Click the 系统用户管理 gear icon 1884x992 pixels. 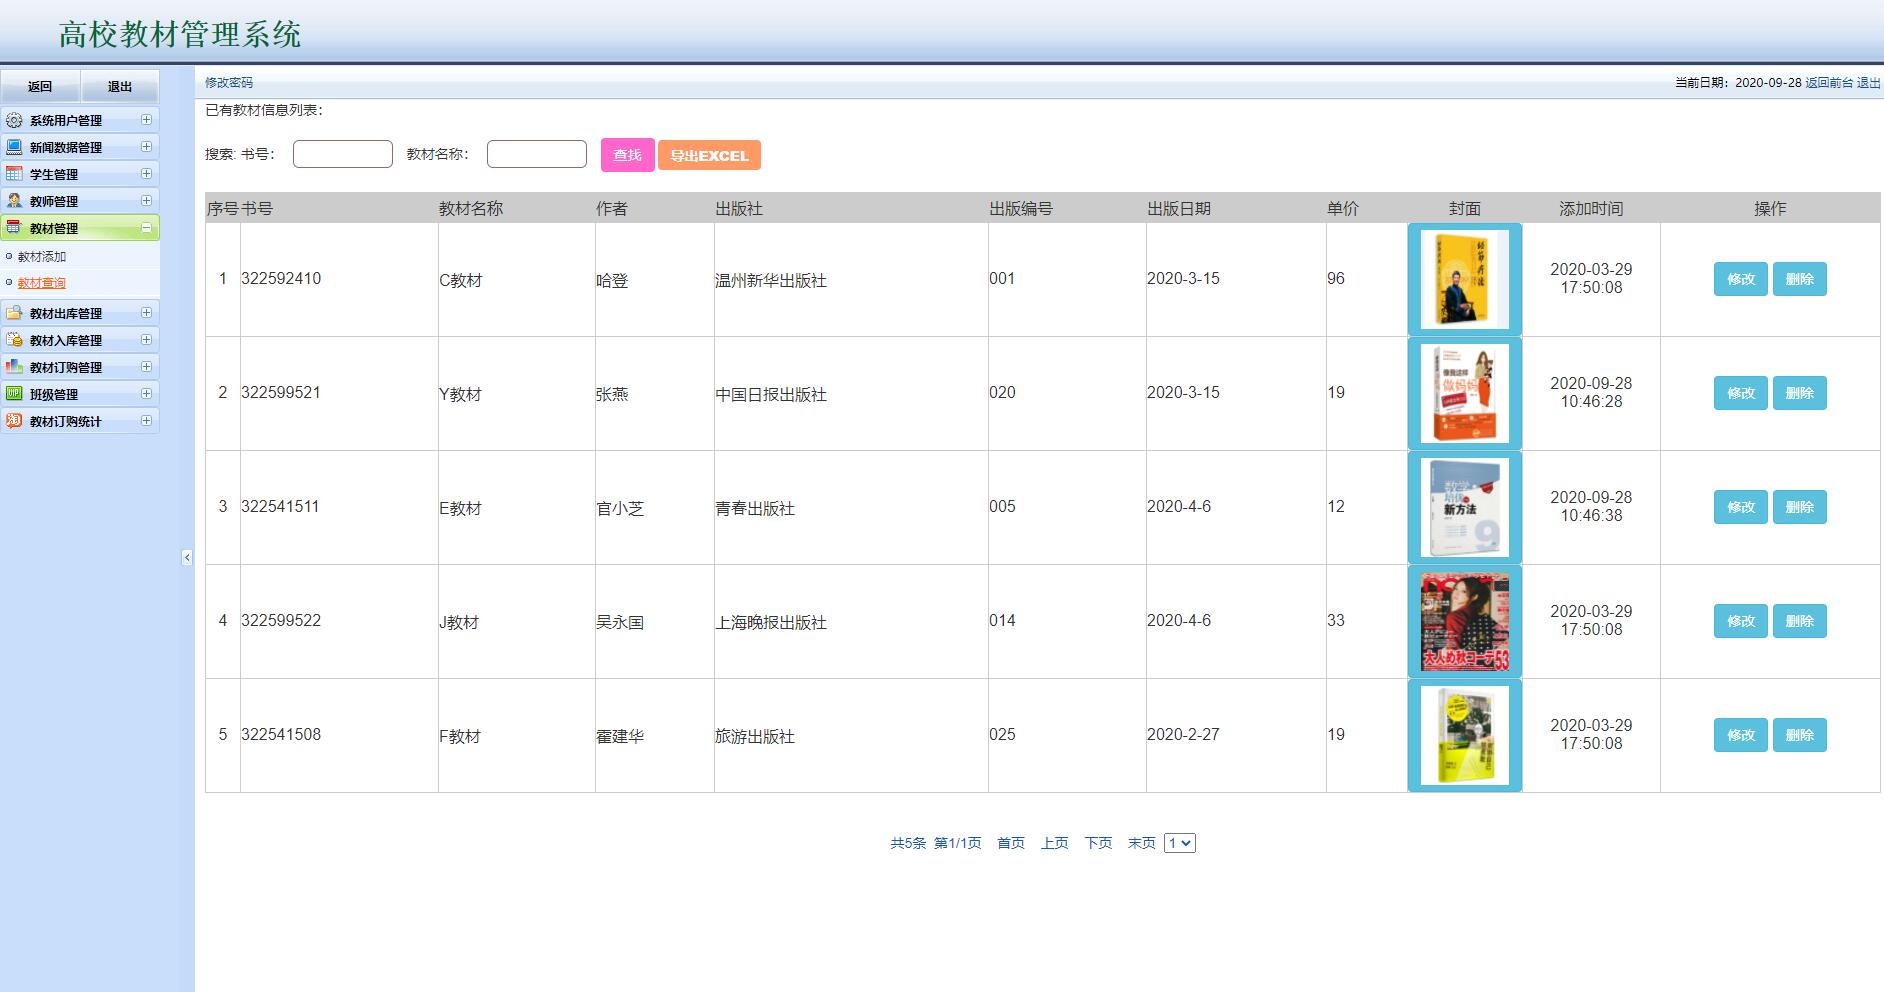coord(14,120)
